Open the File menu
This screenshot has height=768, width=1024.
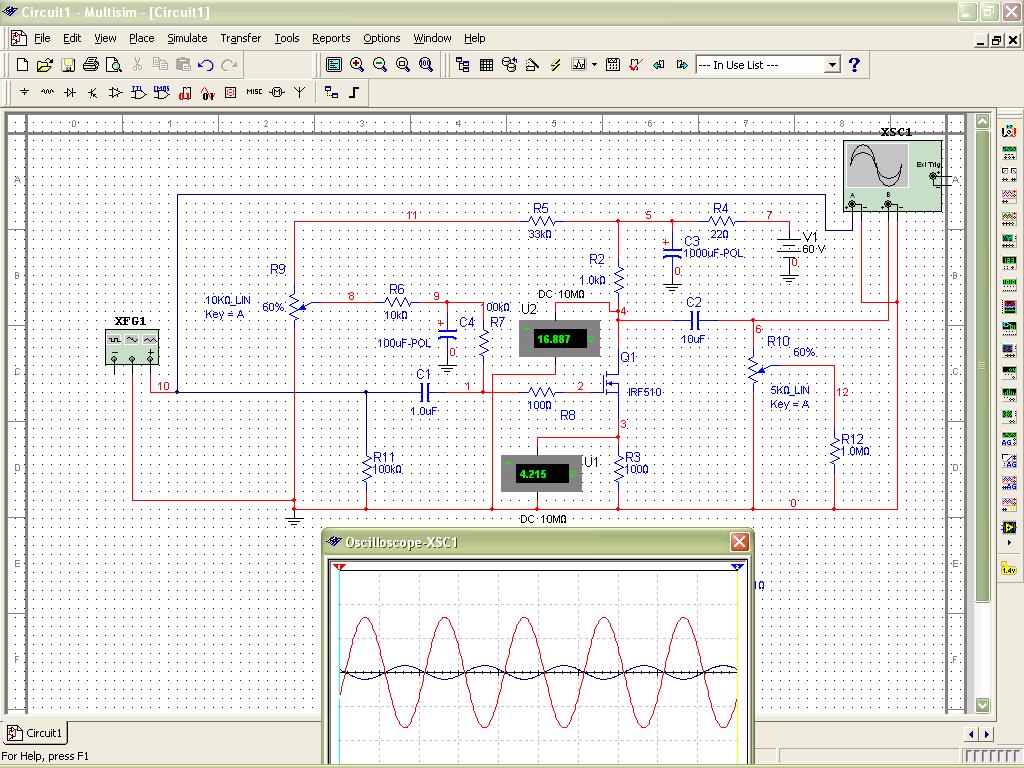(42, 38)
